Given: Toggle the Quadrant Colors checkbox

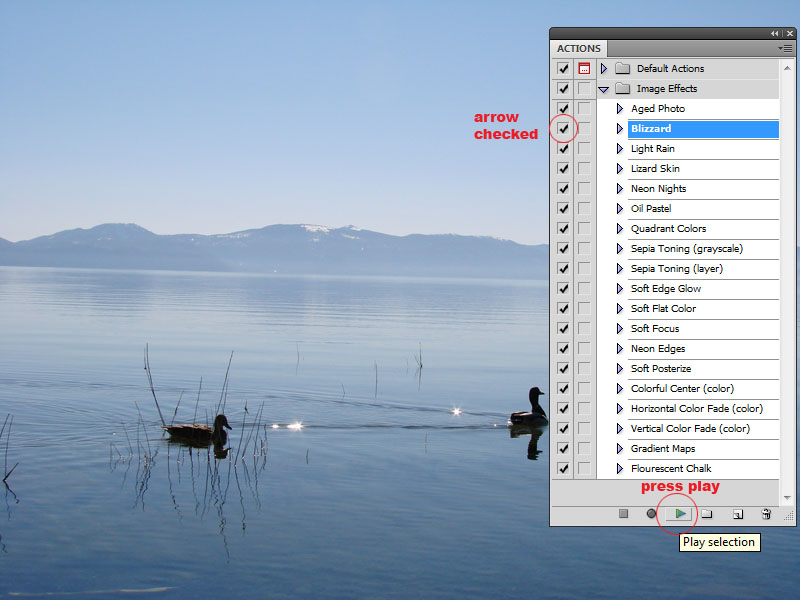Looking at the screenshot, I should (x=563, y=229).
